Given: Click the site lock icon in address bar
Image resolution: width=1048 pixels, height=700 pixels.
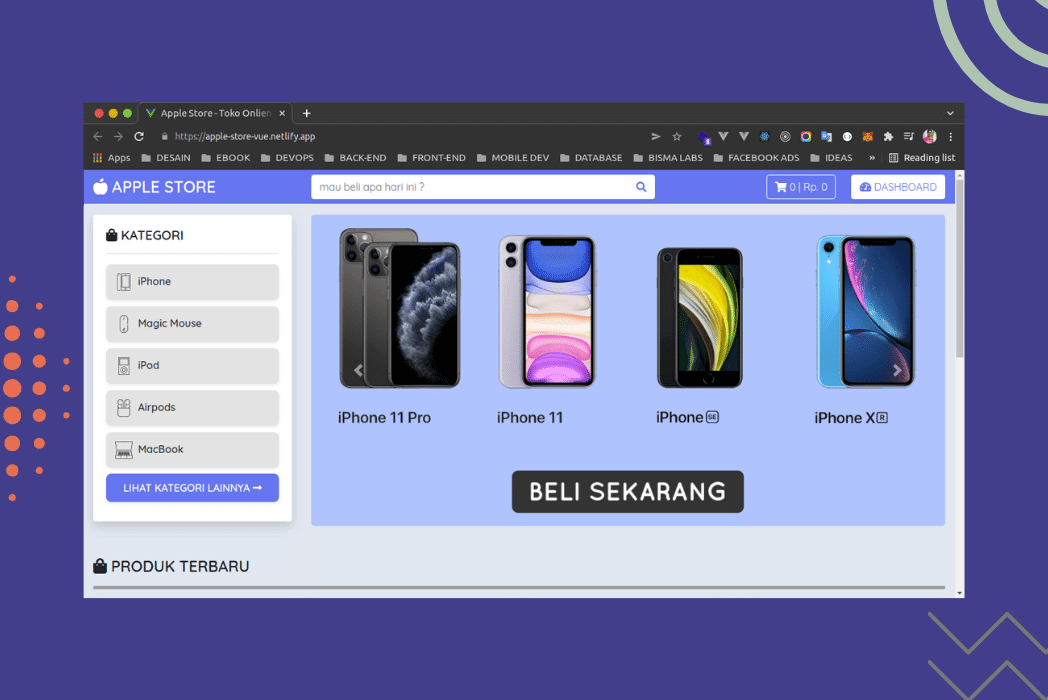Looking at the screenshot, I should coord(164,136).
